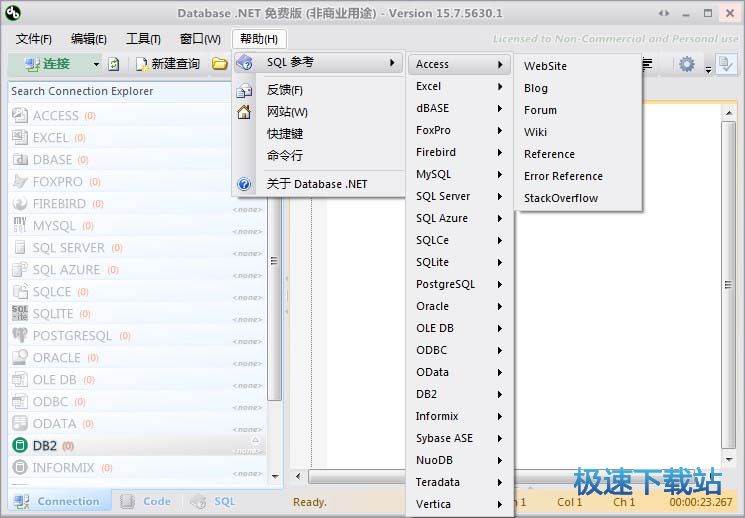The height and width of the screenshot is (518, 745).
Task: Expand the MySQL submenu entry
Action: [459, 174]
